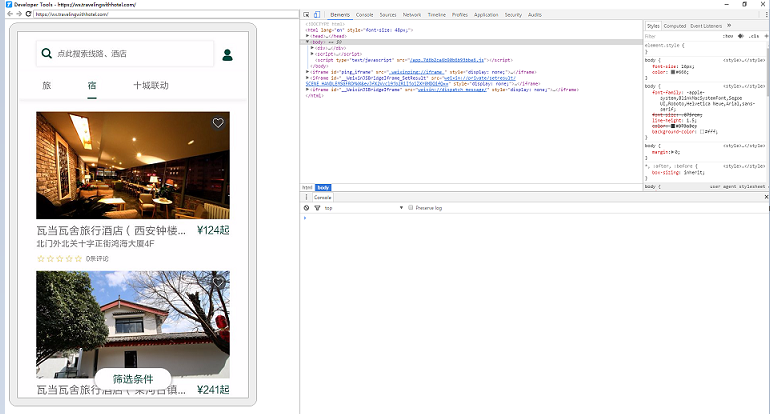Click the #fff background-color swatch
The width and height of the screenshot is (770, 414).
coord(704,131)
